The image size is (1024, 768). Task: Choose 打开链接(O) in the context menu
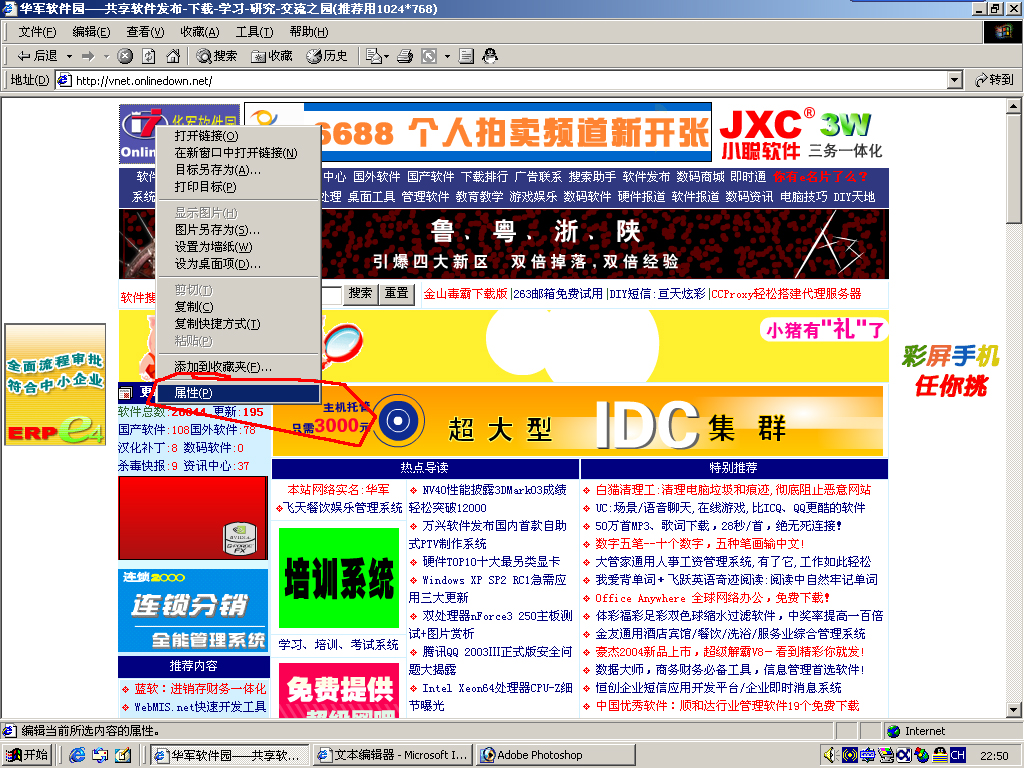238,136
